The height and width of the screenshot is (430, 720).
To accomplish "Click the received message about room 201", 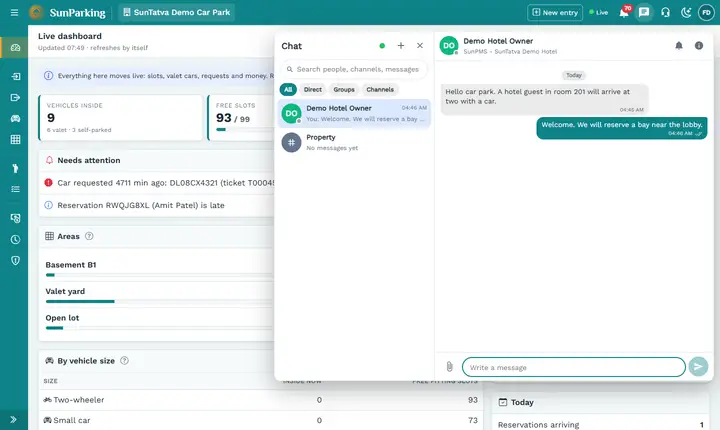I will 545,99.
